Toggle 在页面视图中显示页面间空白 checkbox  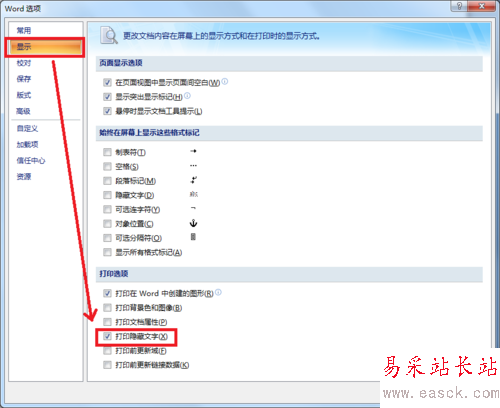tap(107, 82)
